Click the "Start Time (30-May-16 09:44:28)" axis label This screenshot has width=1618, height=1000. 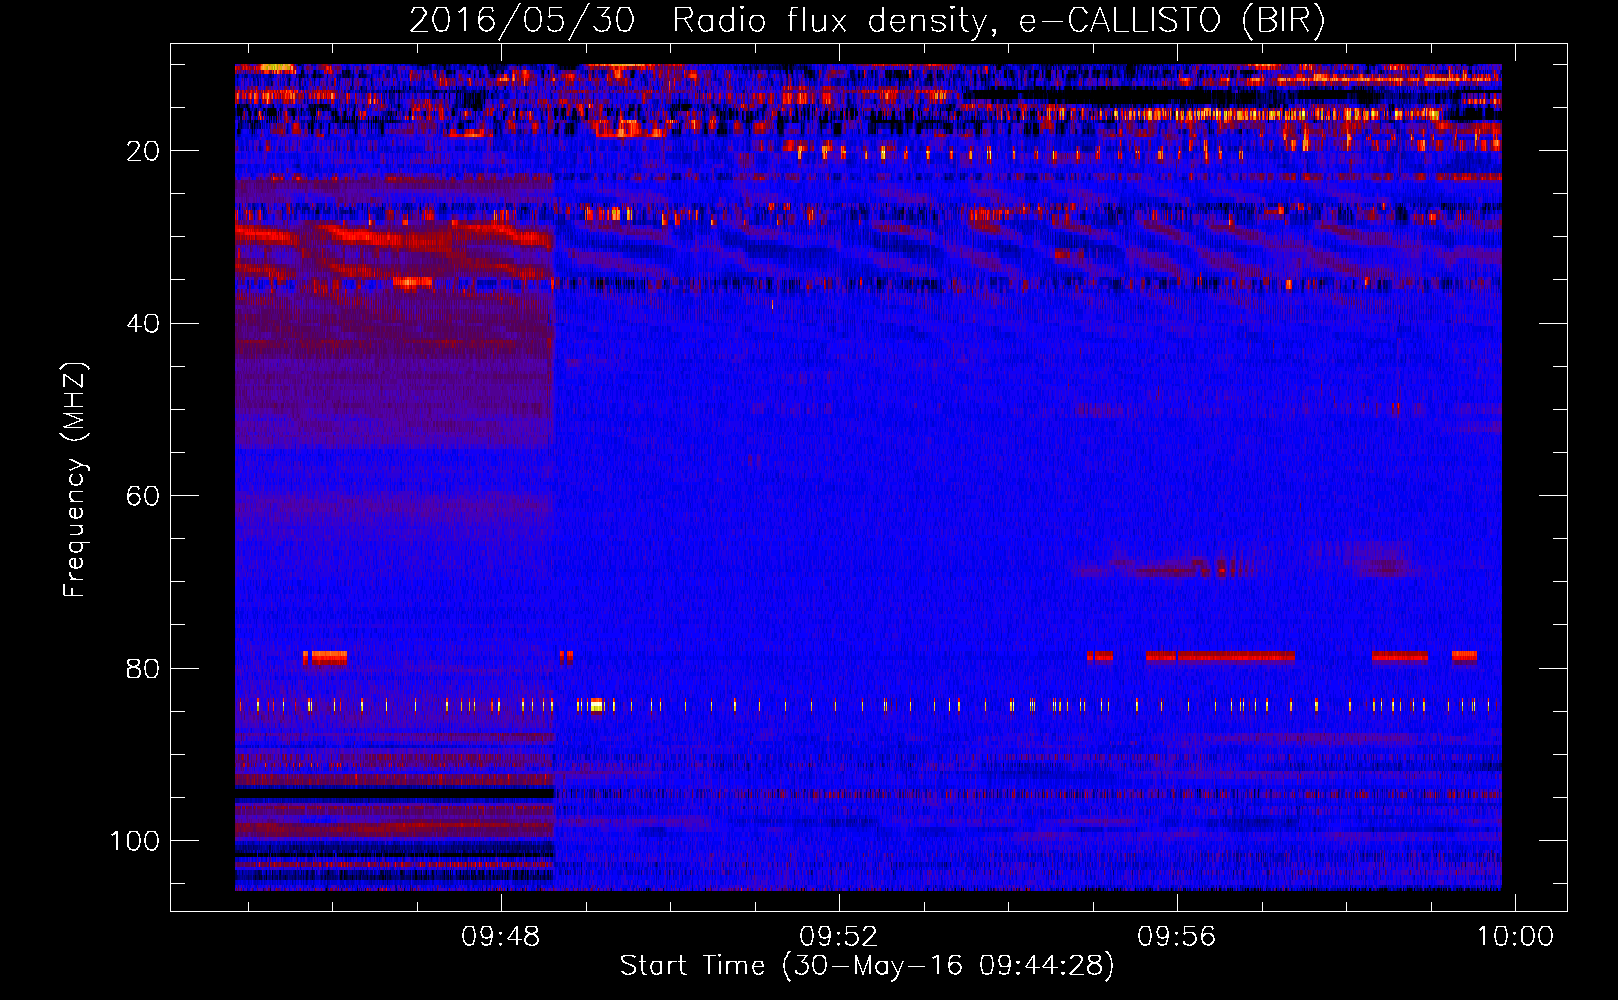(x=866, y=966)
